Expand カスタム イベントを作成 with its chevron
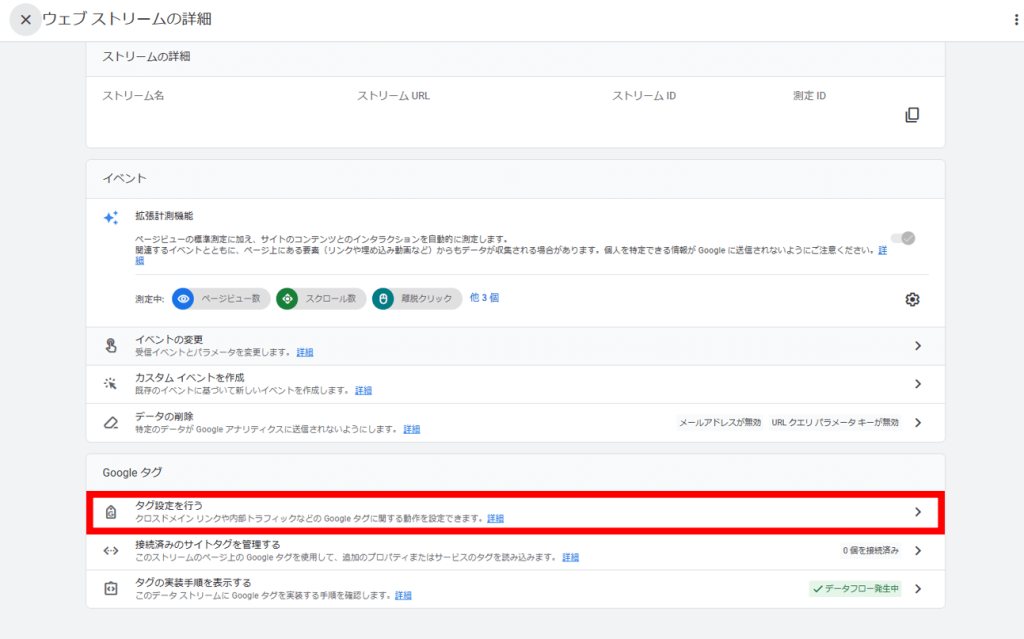1024x639 pixels. click(x=918, y=384)
